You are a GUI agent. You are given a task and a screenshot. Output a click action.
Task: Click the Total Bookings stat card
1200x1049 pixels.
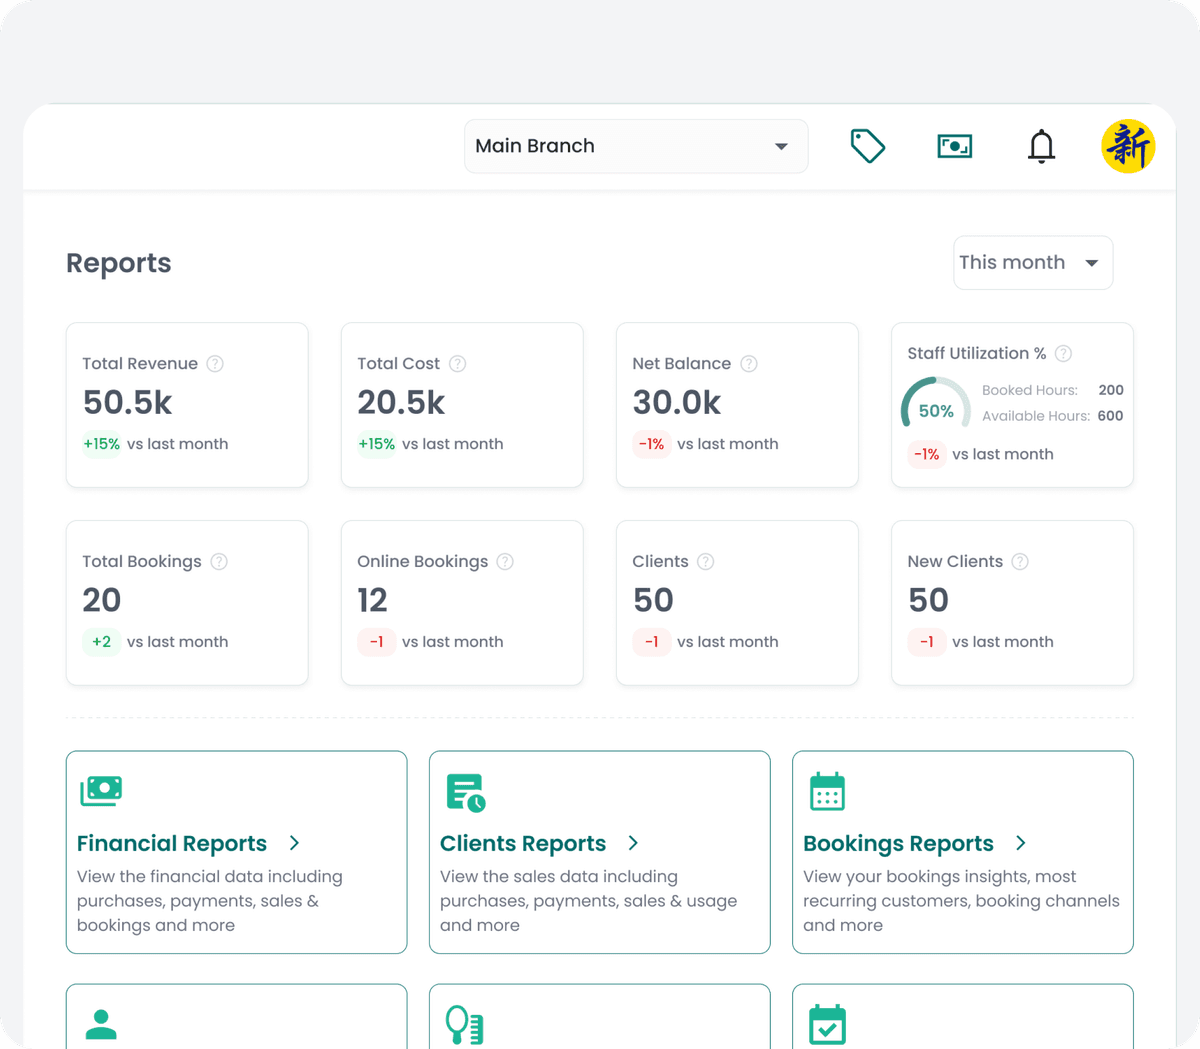click(x=186, y=602)
